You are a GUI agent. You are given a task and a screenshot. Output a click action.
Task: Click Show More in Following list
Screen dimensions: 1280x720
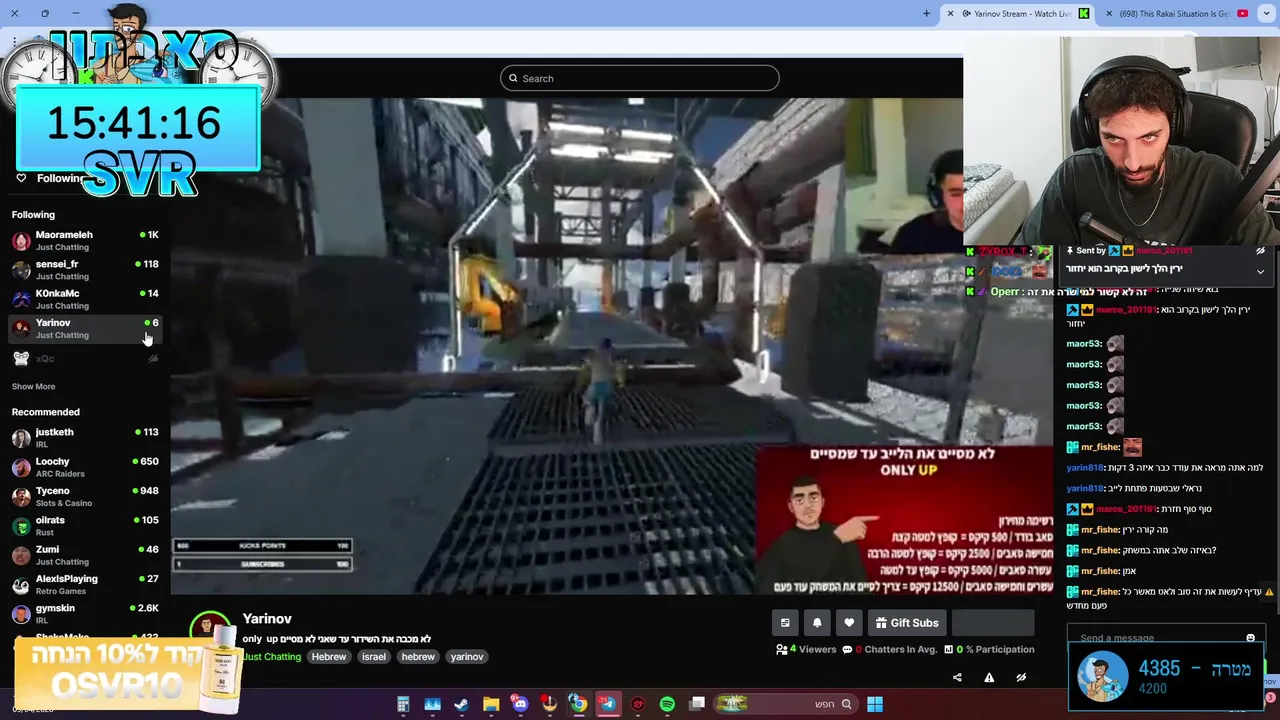pyautogui.click(x=33, y=386)
